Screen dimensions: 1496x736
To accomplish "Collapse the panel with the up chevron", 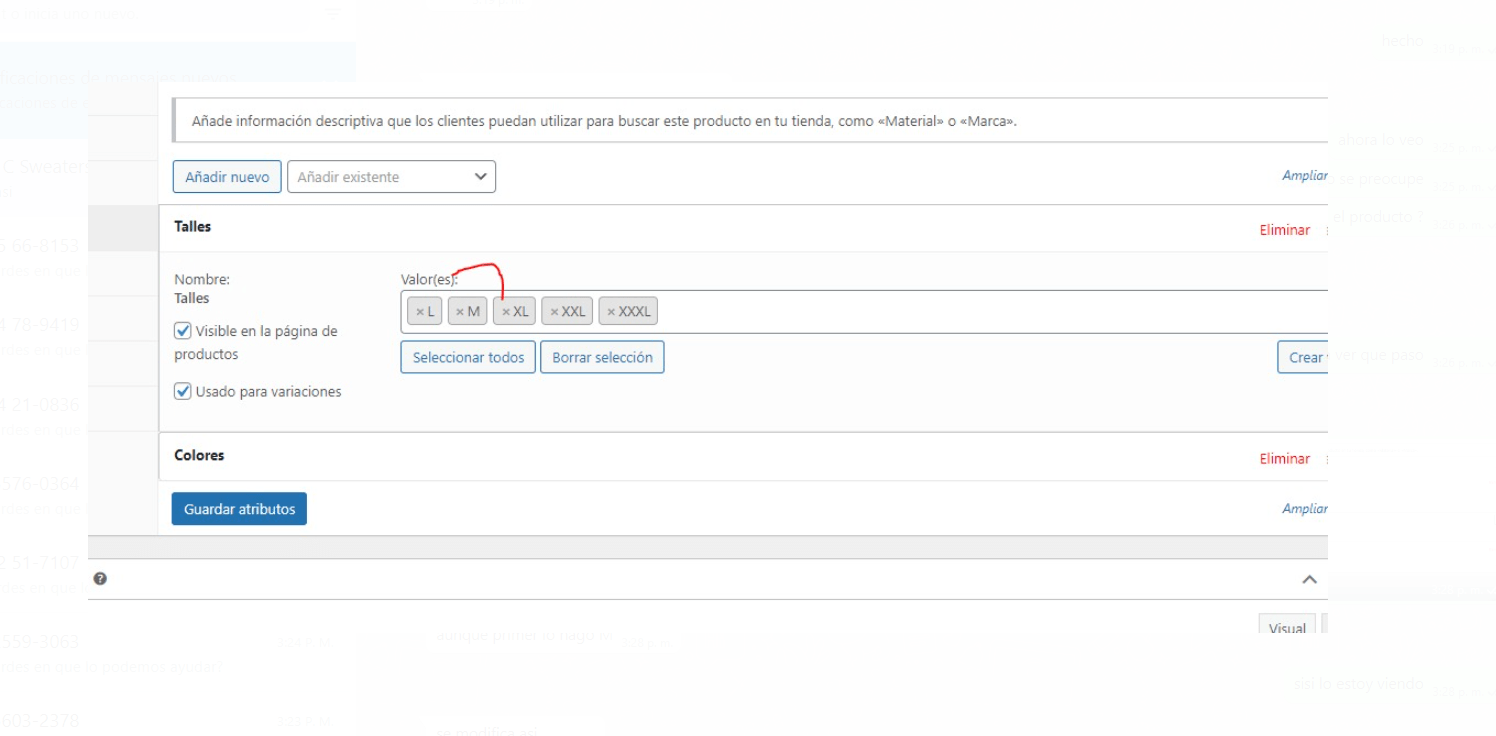I will pos(1308,579).
